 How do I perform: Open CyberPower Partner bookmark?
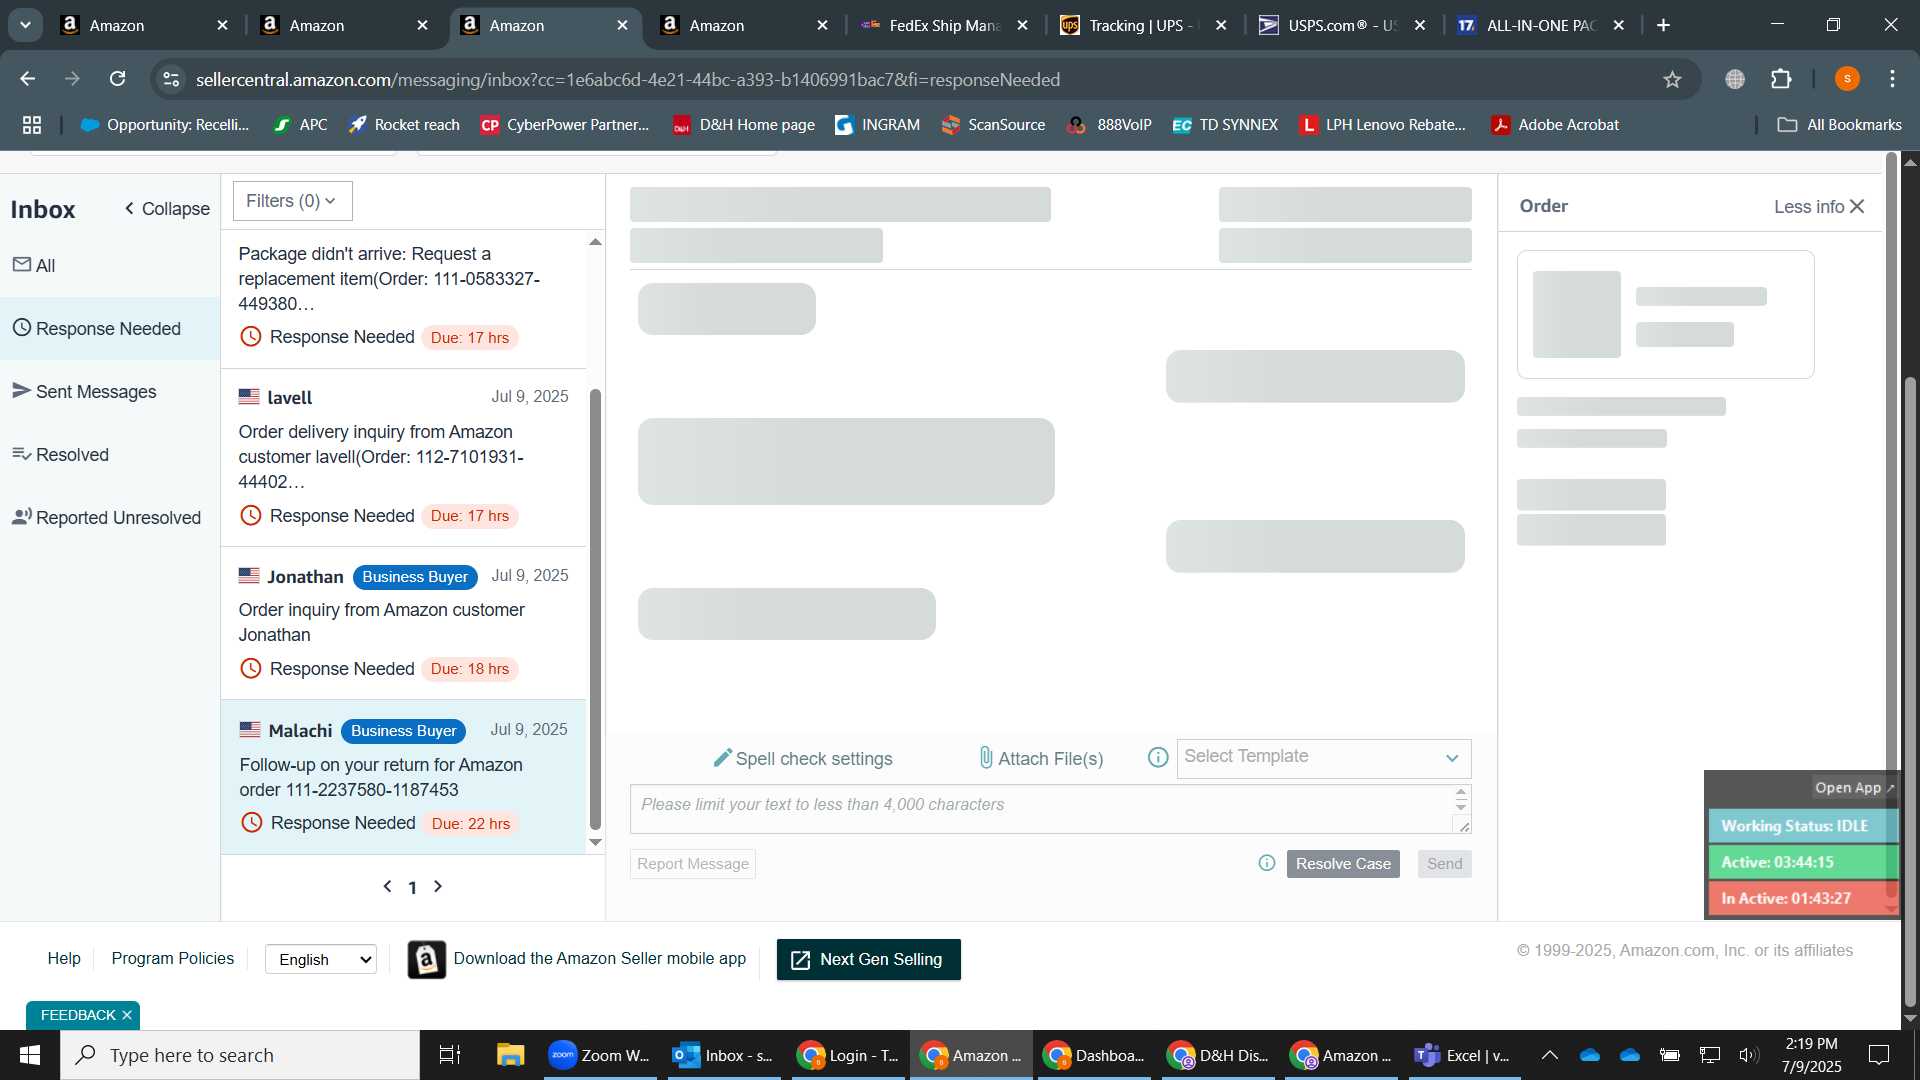(x=565, y=125)
